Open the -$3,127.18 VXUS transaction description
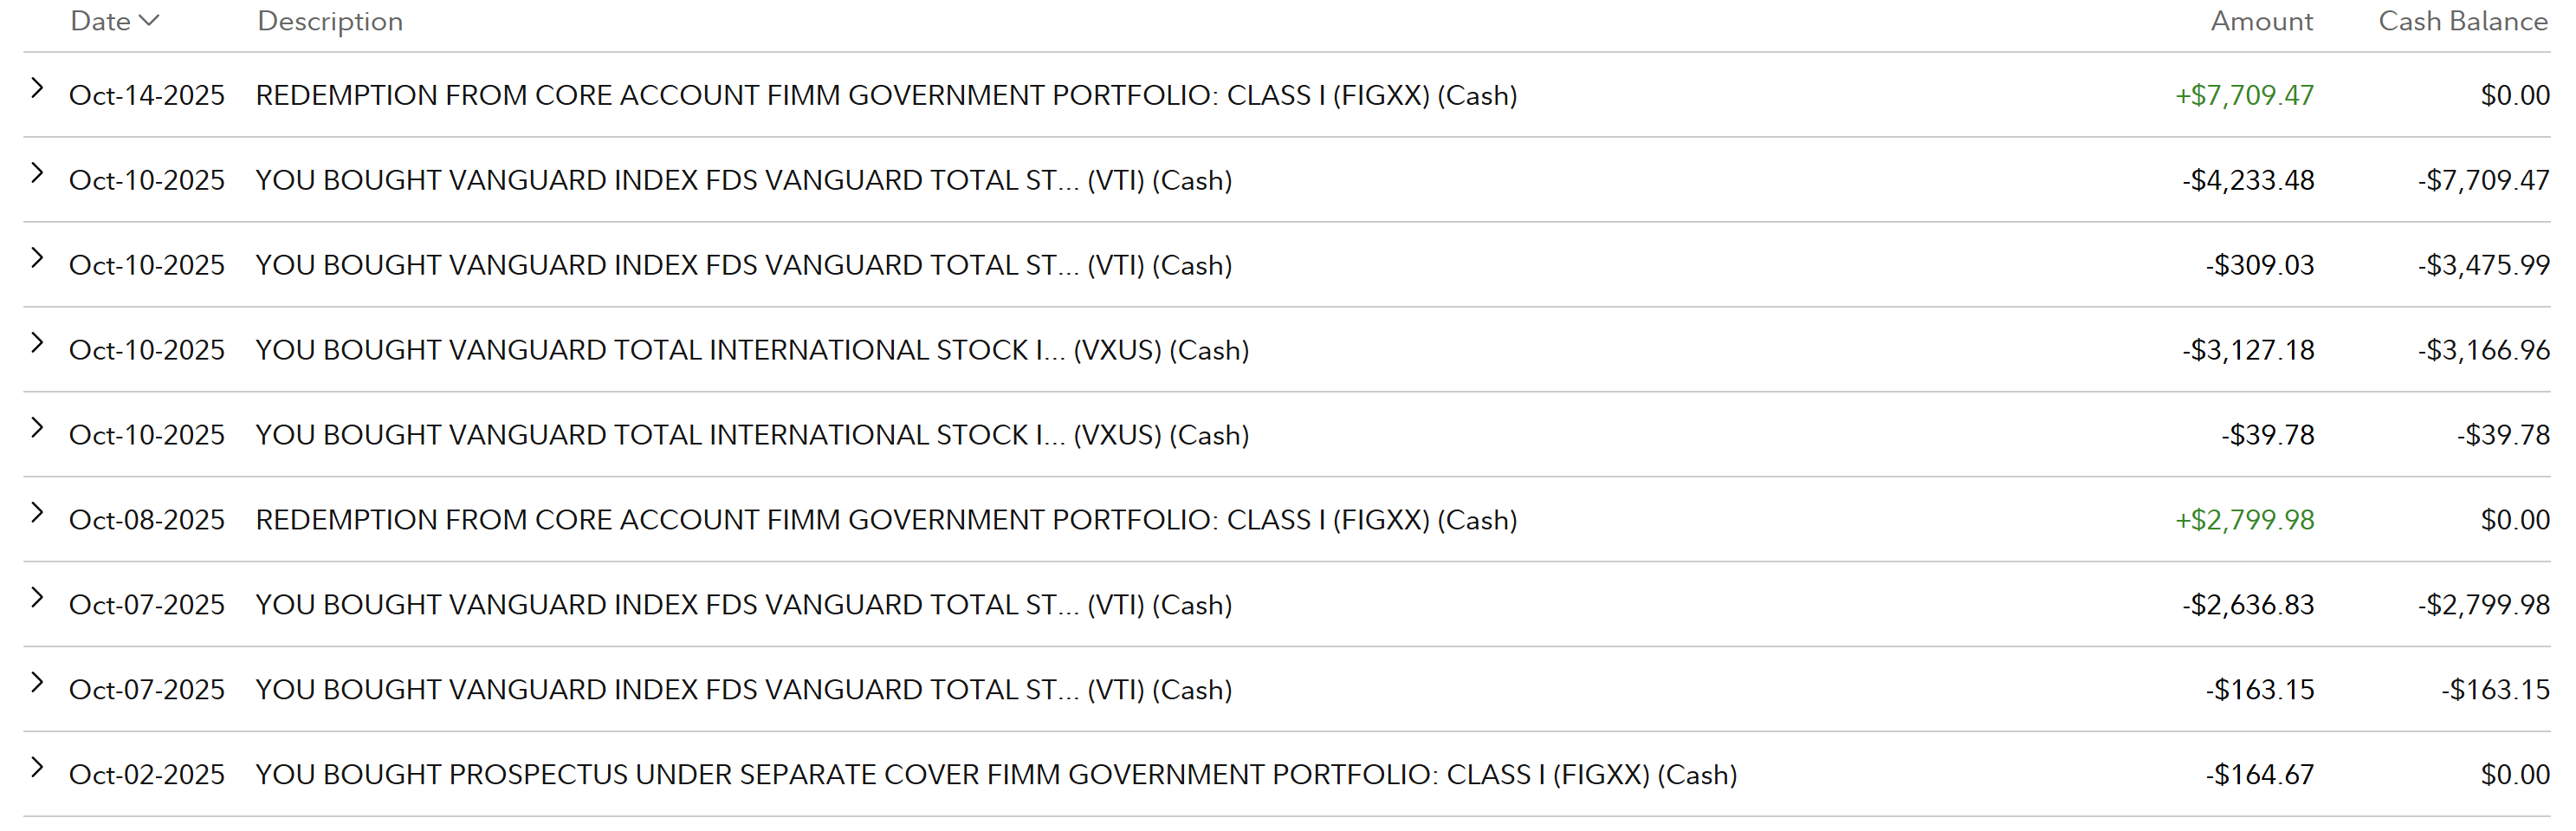 click(x=752, y=350)
